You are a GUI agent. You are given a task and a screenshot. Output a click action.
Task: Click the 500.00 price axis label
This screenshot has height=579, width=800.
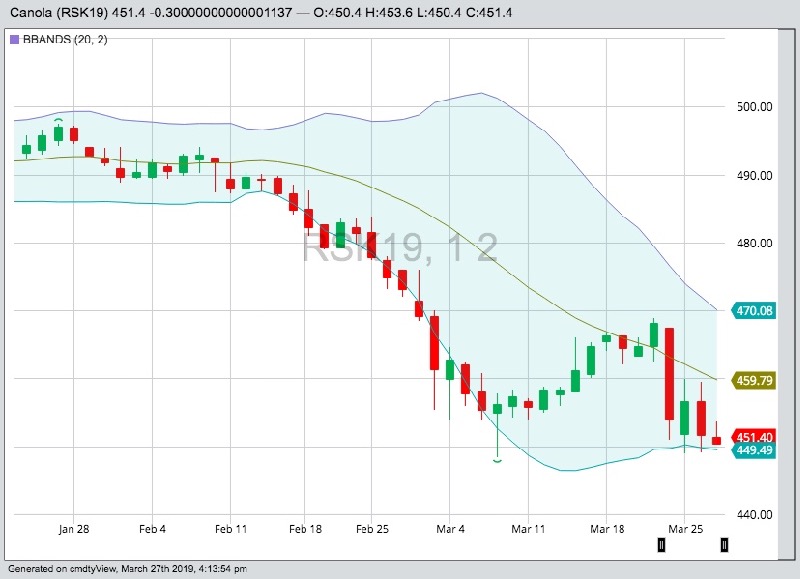[755, 107]
